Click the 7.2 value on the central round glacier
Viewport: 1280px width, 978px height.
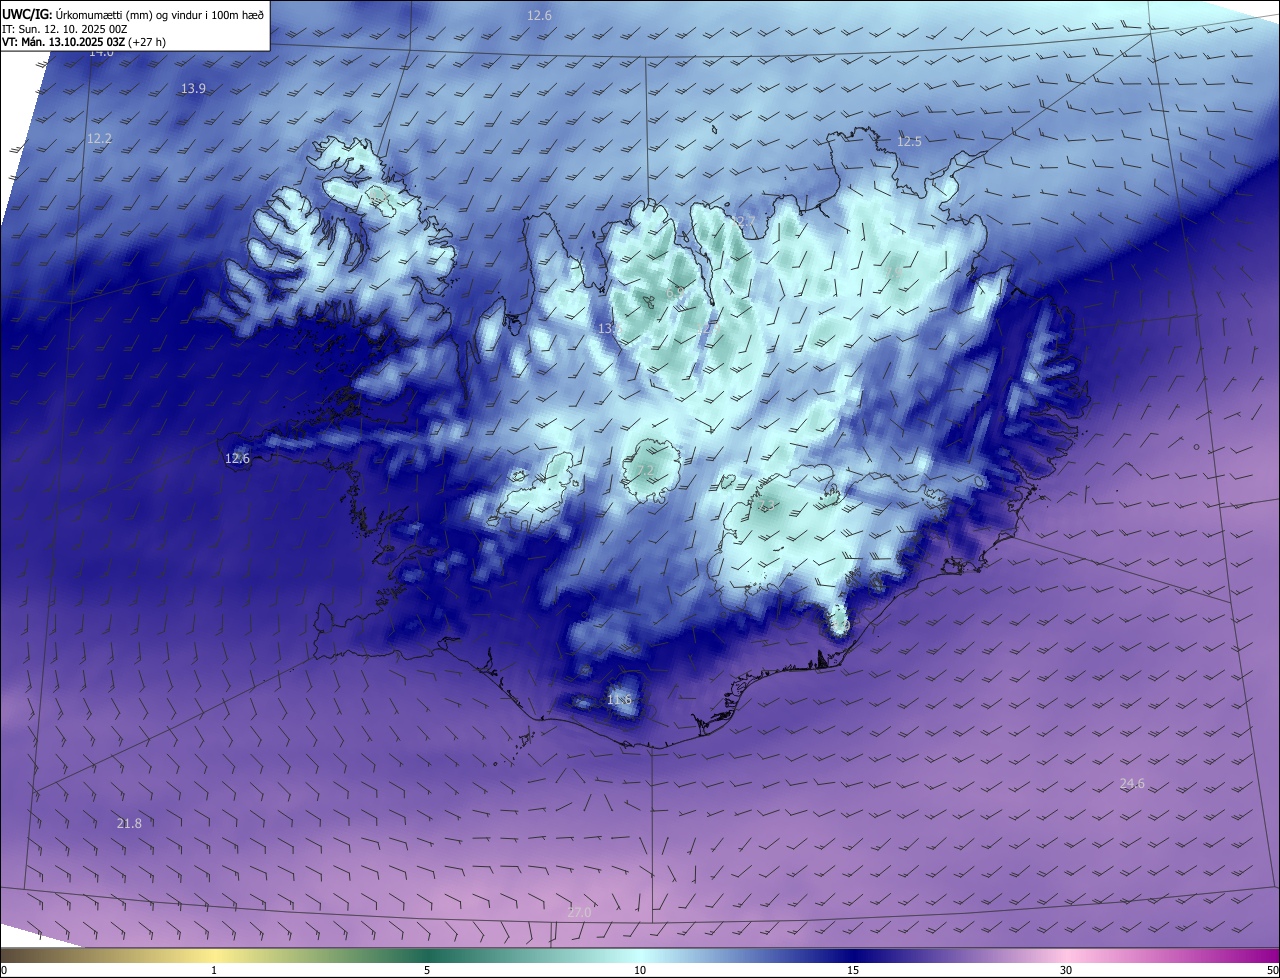point(645,471)
